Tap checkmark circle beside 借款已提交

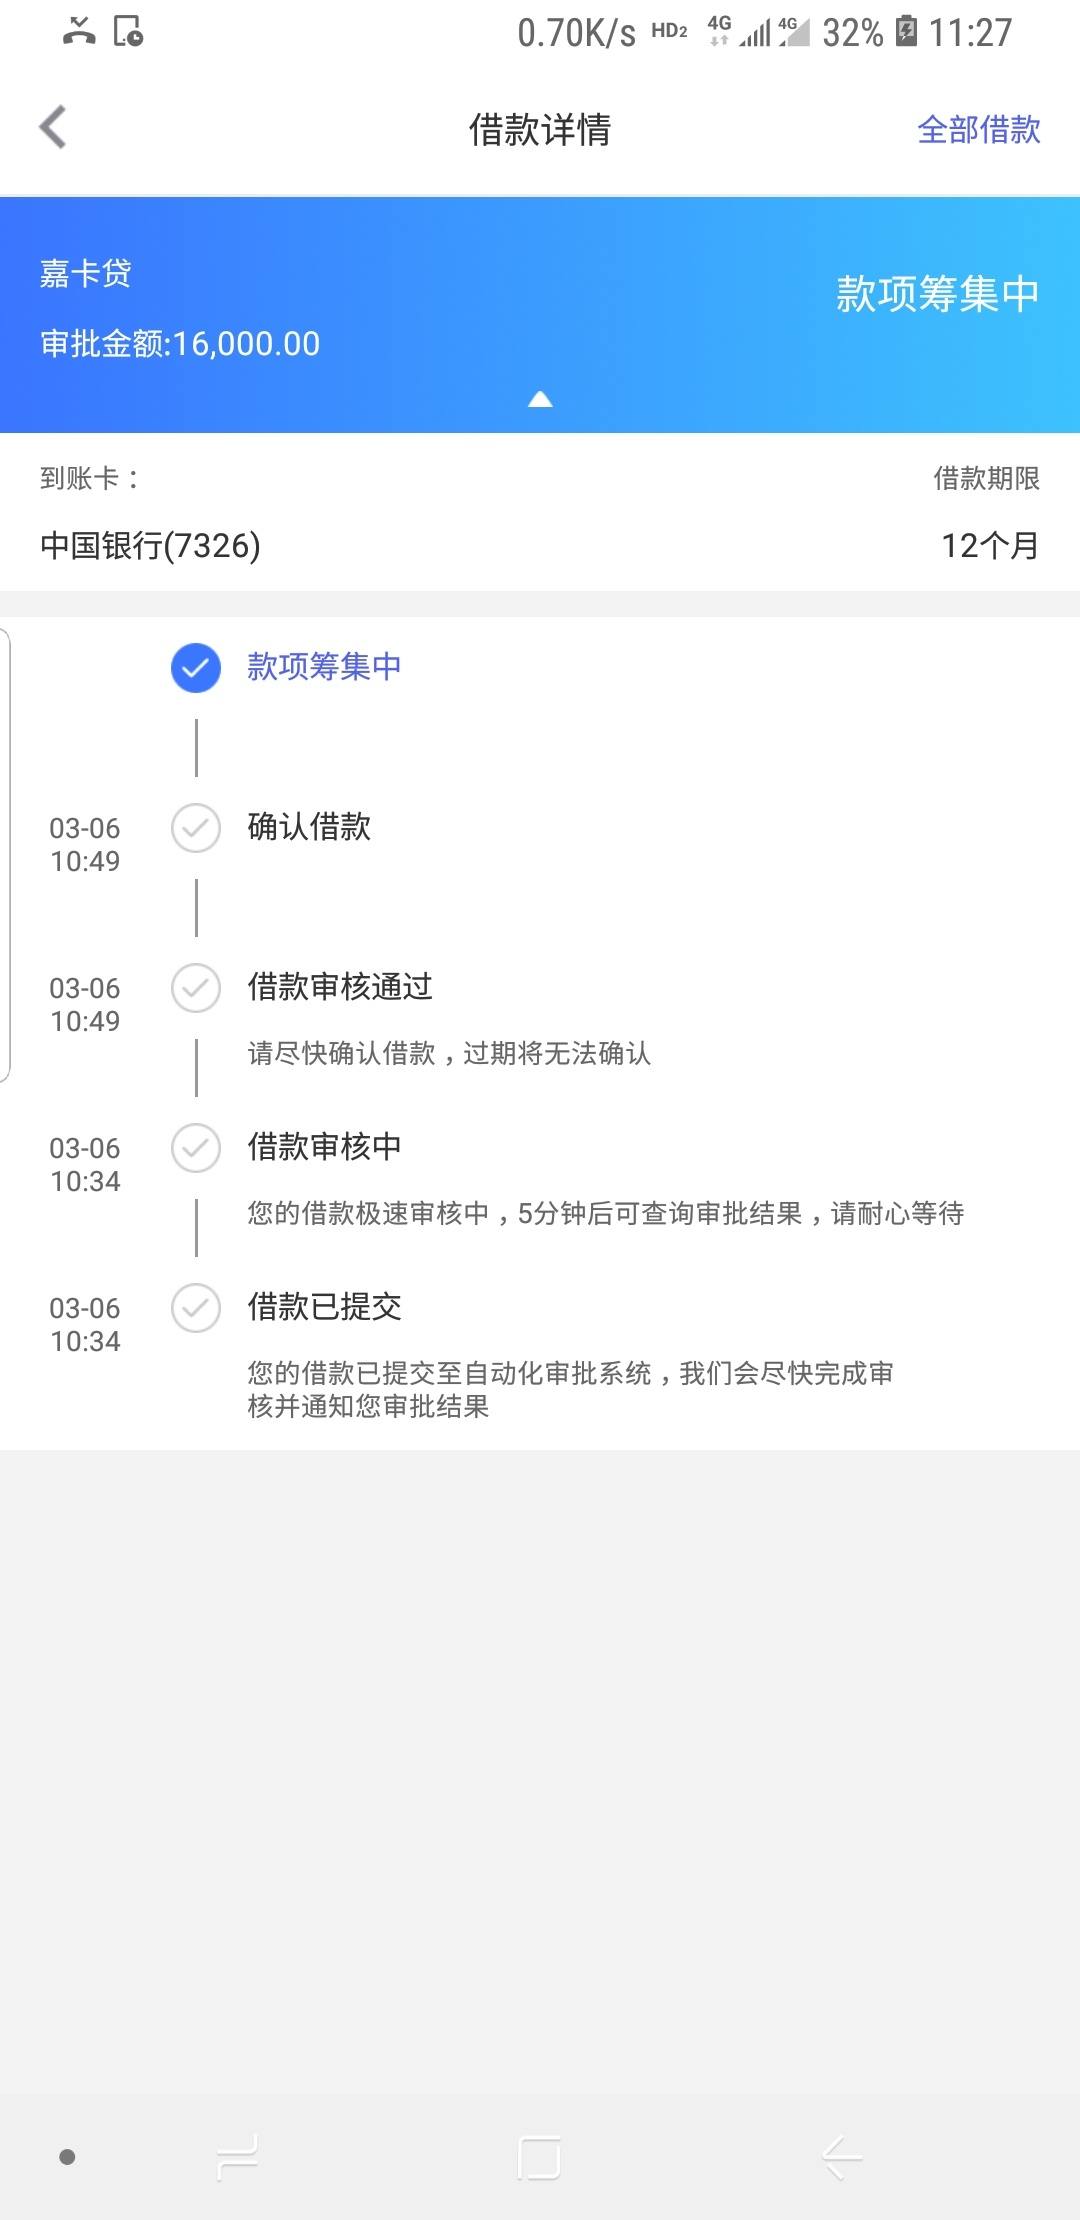click(x=196, y=1308)
